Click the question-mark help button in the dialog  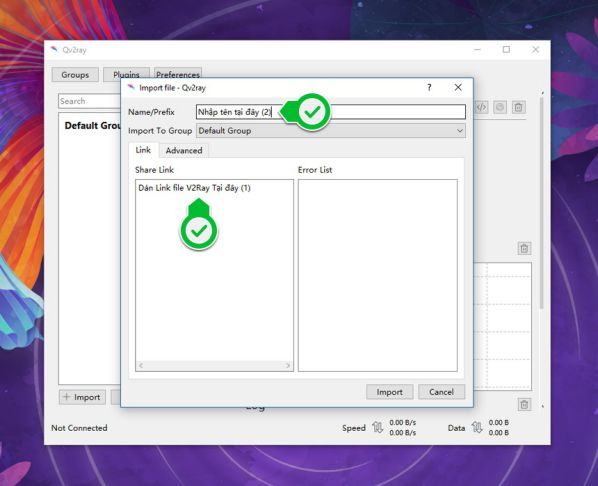pos(429,88)
